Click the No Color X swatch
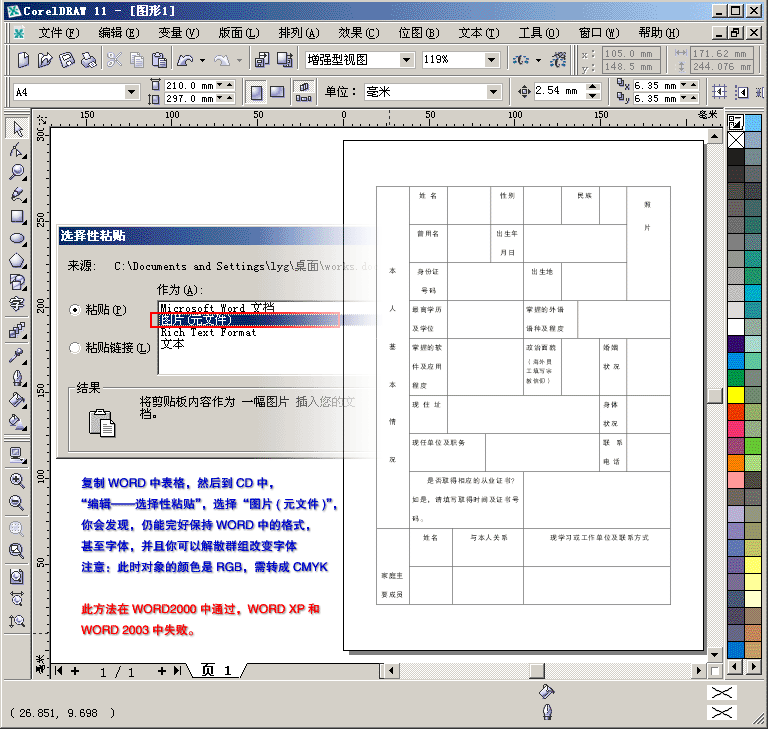Image resolution: width=768 pixels, height=729 pixels. (x=736, y=140)
